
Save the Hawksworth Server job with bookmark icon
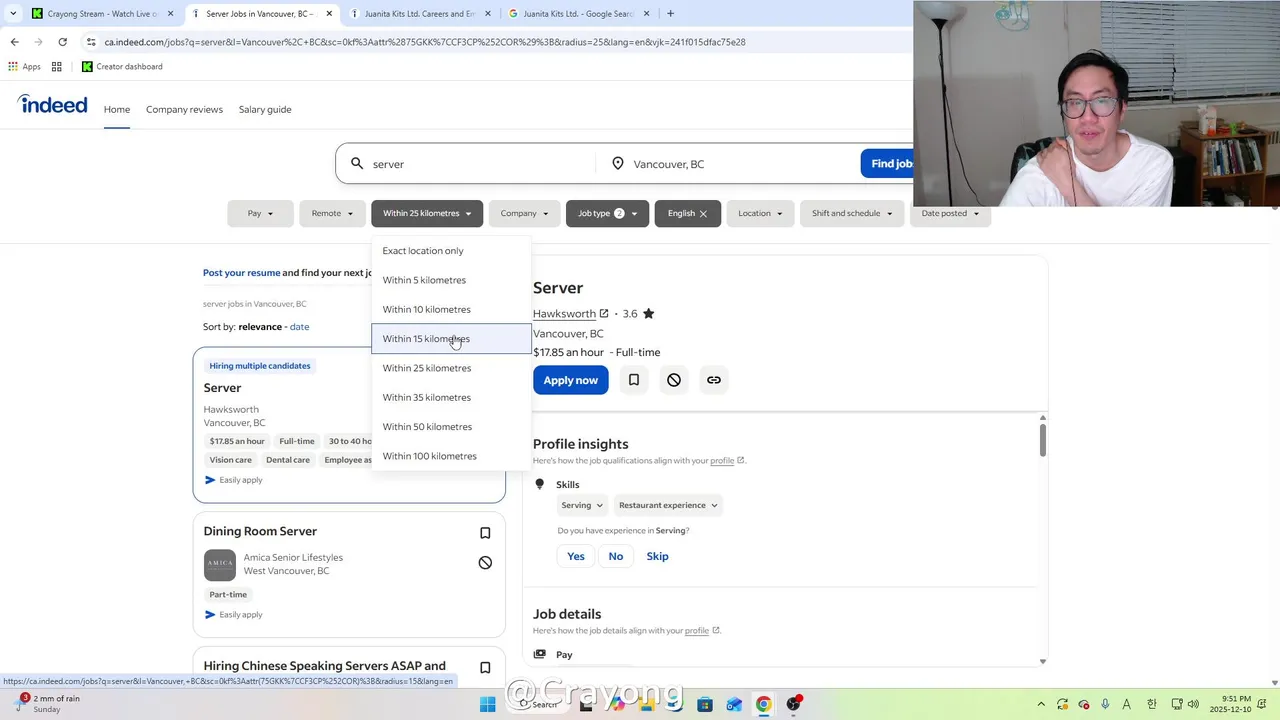pos(634,380)
